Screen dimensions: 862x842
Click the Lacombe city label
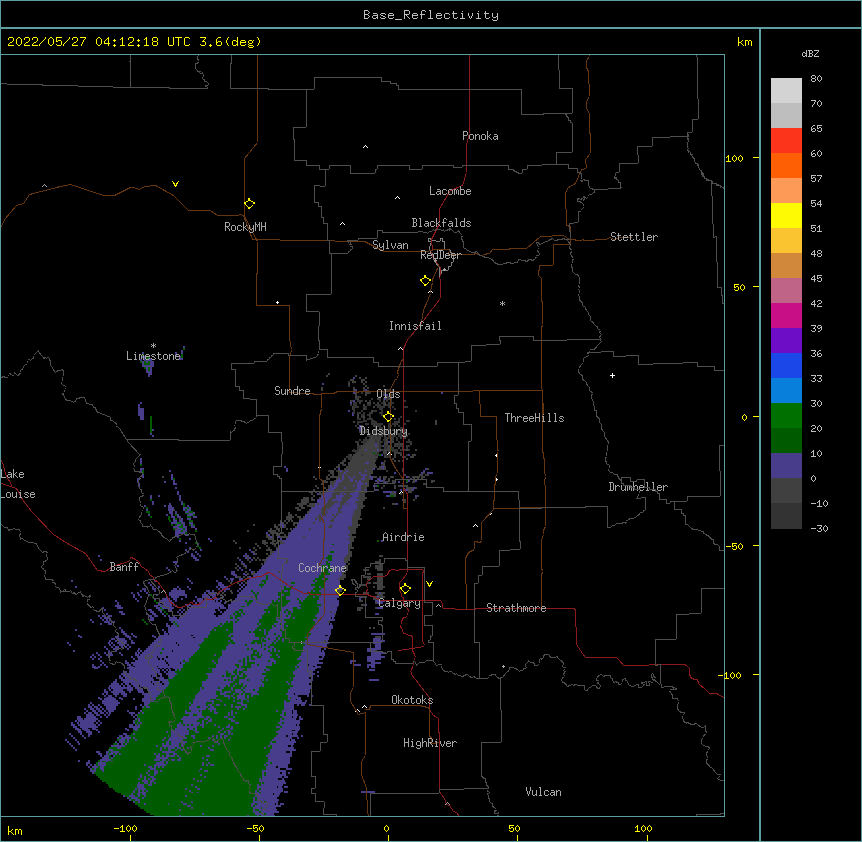(x=450, y=191)
